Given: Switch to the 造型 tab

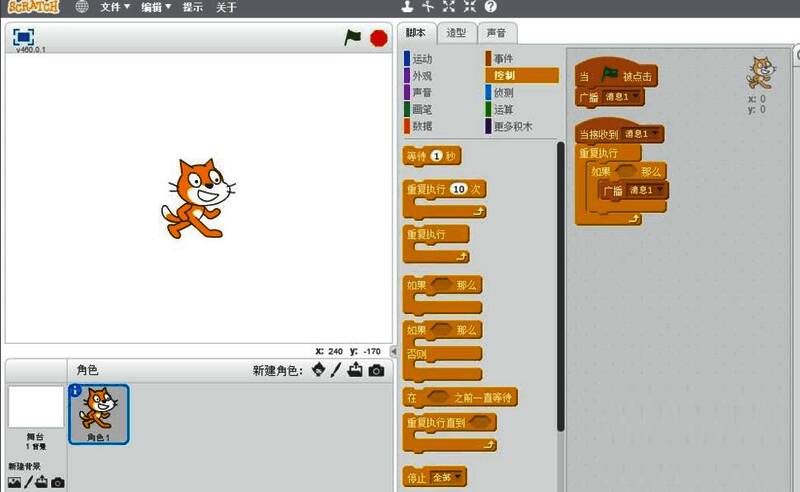Looking at the screenshot, I should [x=455, y=32].
